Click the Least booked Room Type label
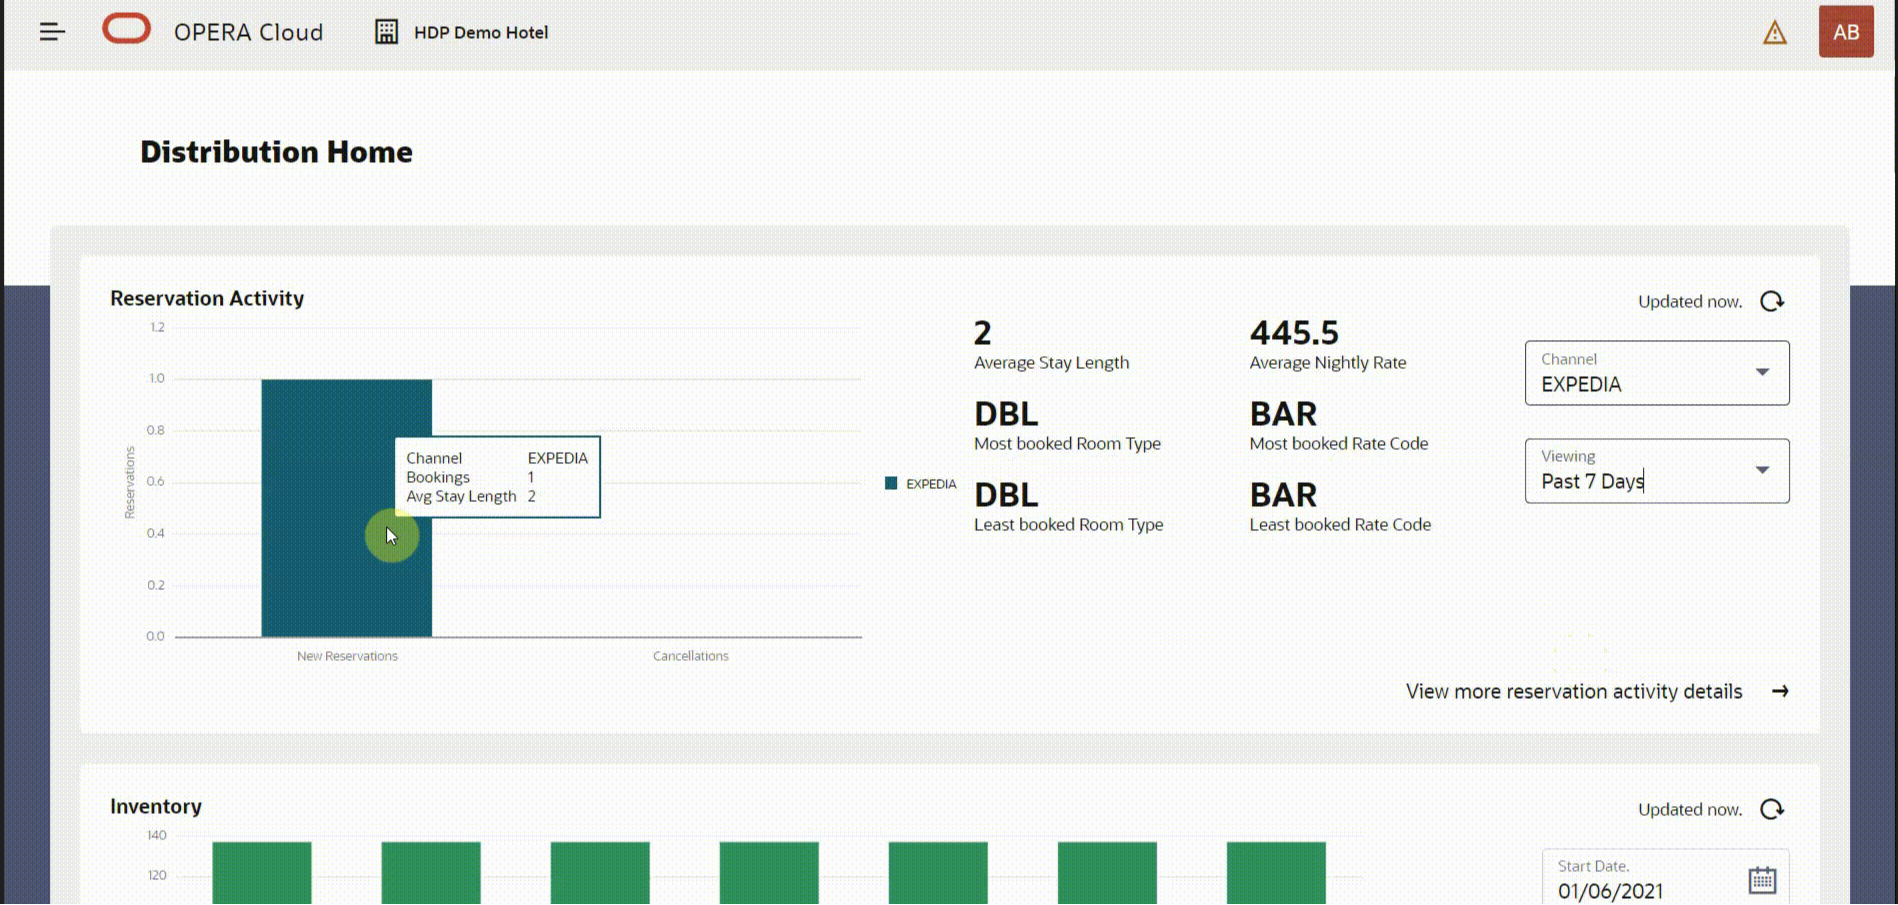Screen dimensions: 1898x905 (x=1069, y=524)
